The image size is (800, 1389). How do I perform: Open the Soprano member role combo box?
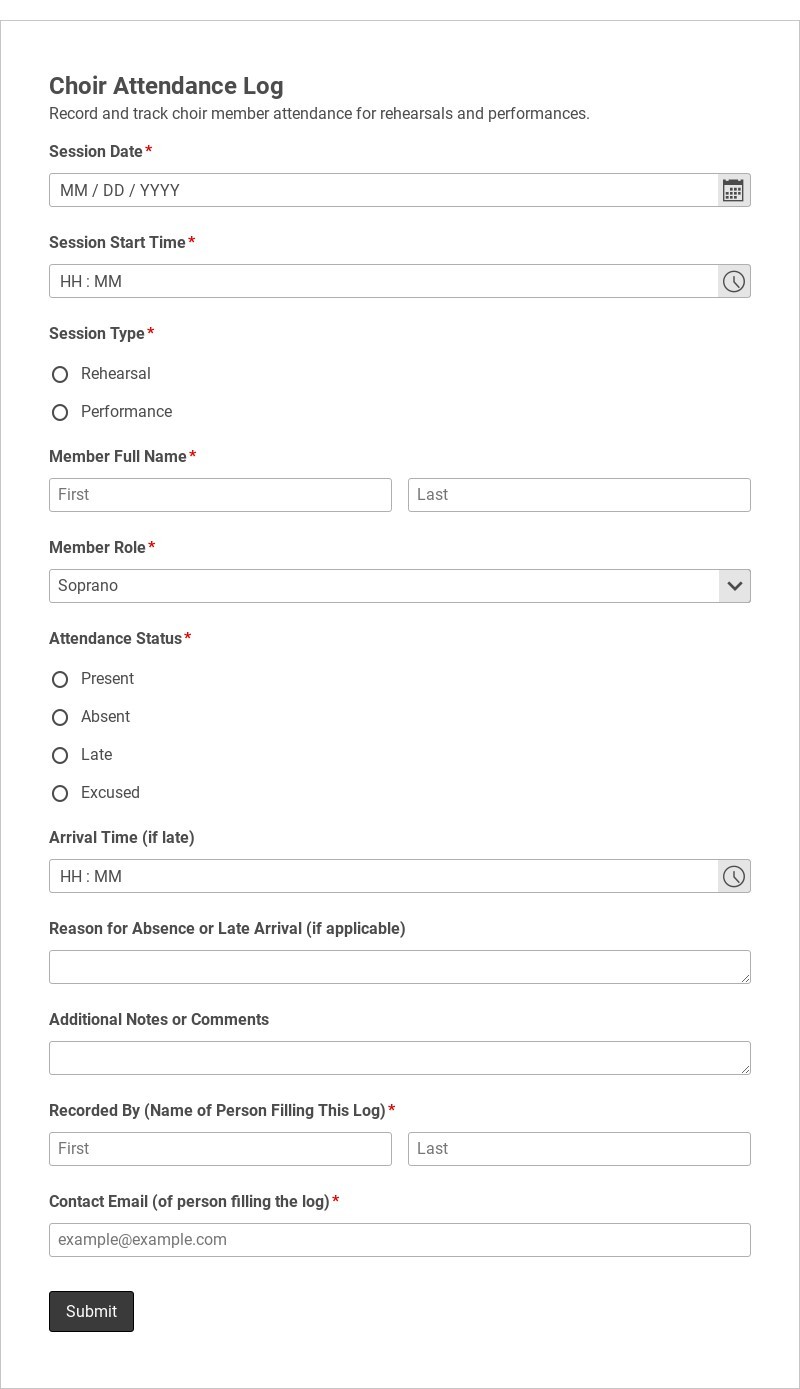coord(400,586)
